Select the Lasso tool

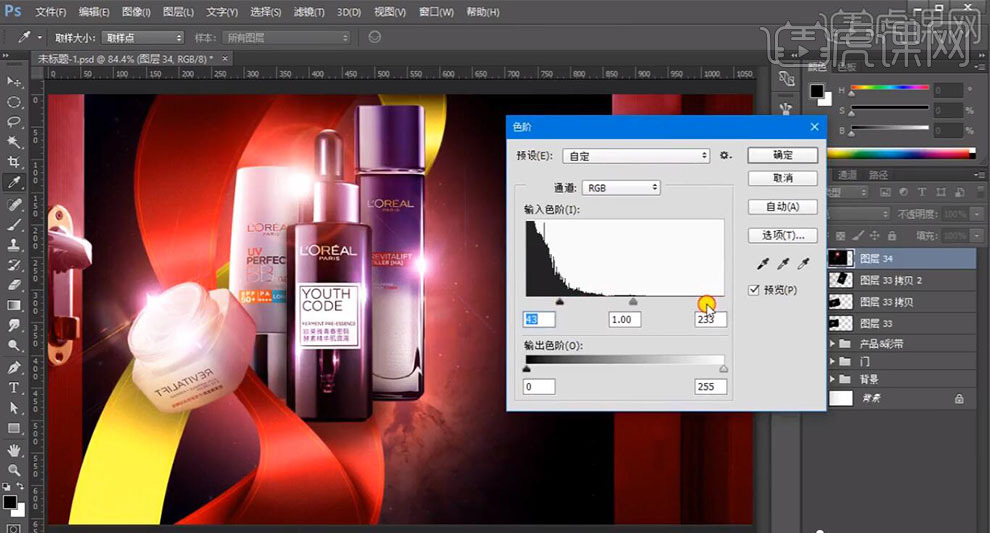(x=14, y=122)
